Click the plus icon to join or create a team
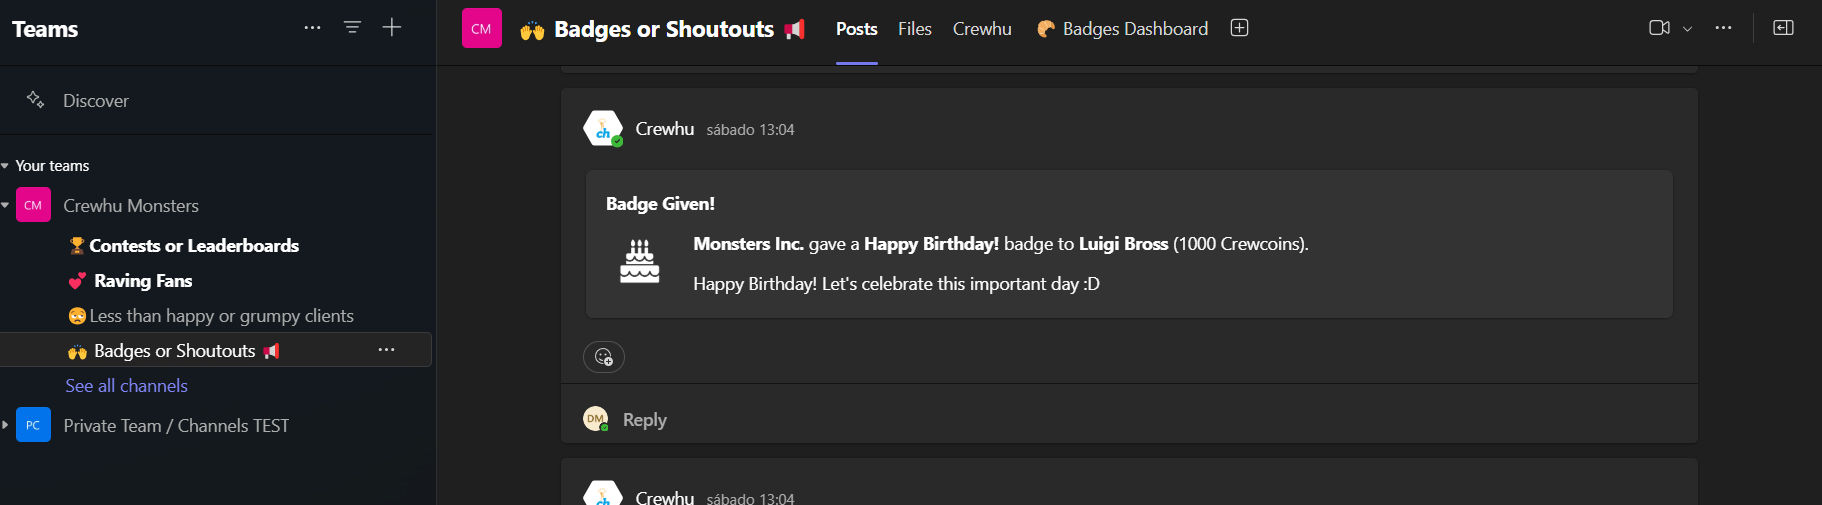 (392, 28)
